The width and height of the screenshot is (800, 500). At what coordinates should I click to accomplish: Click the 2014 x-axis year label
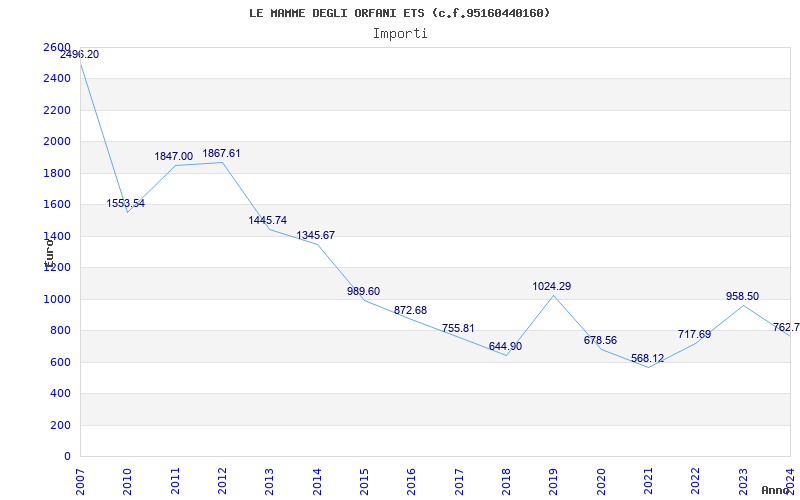click(317, 482)
